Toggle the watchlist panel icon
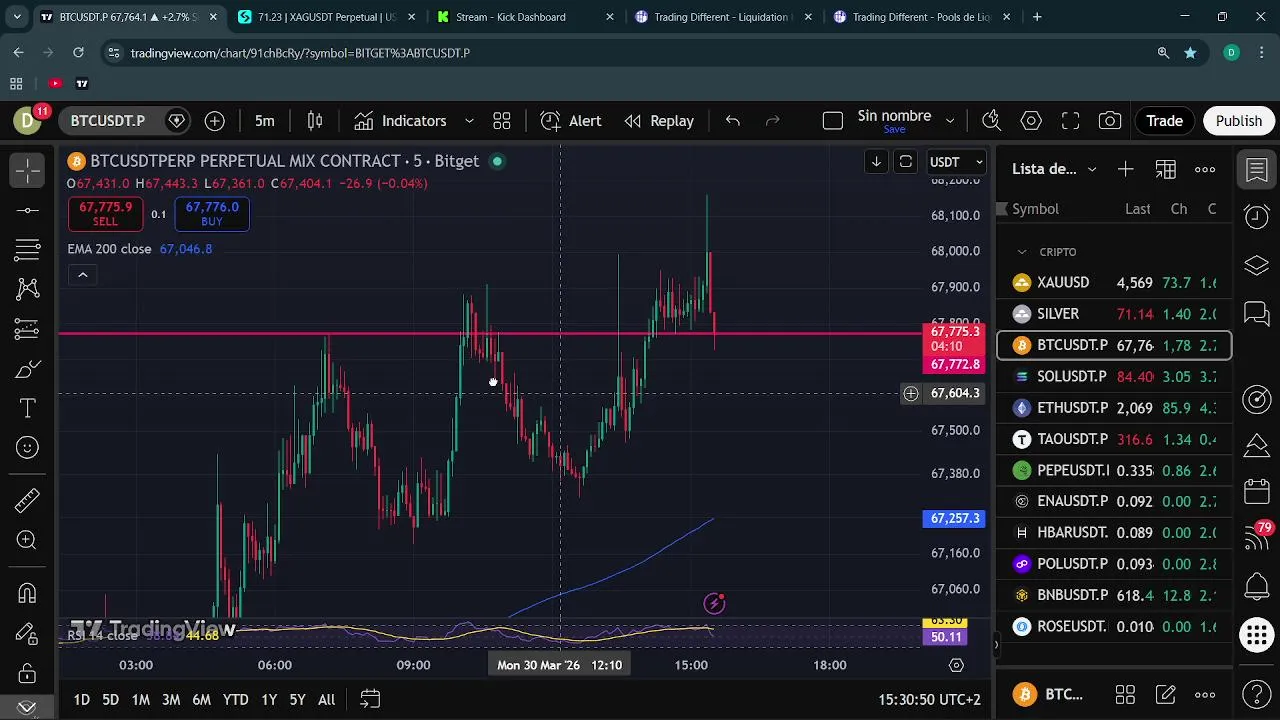The height and width of the screenshot is (720, 1280). pos(1257,170)
